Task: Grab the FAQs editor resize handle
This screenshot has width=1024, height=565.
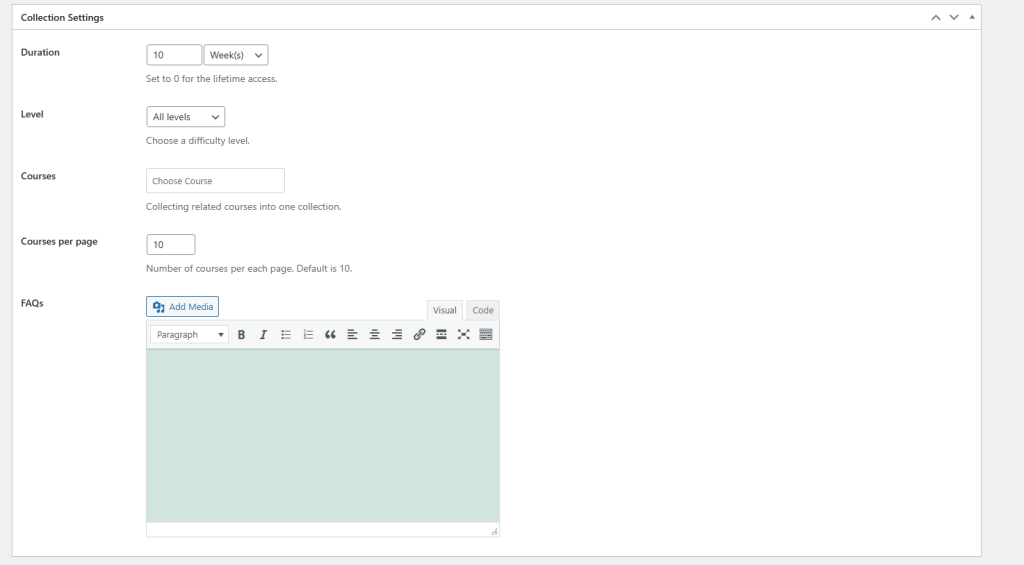Action: click(494, 532)
